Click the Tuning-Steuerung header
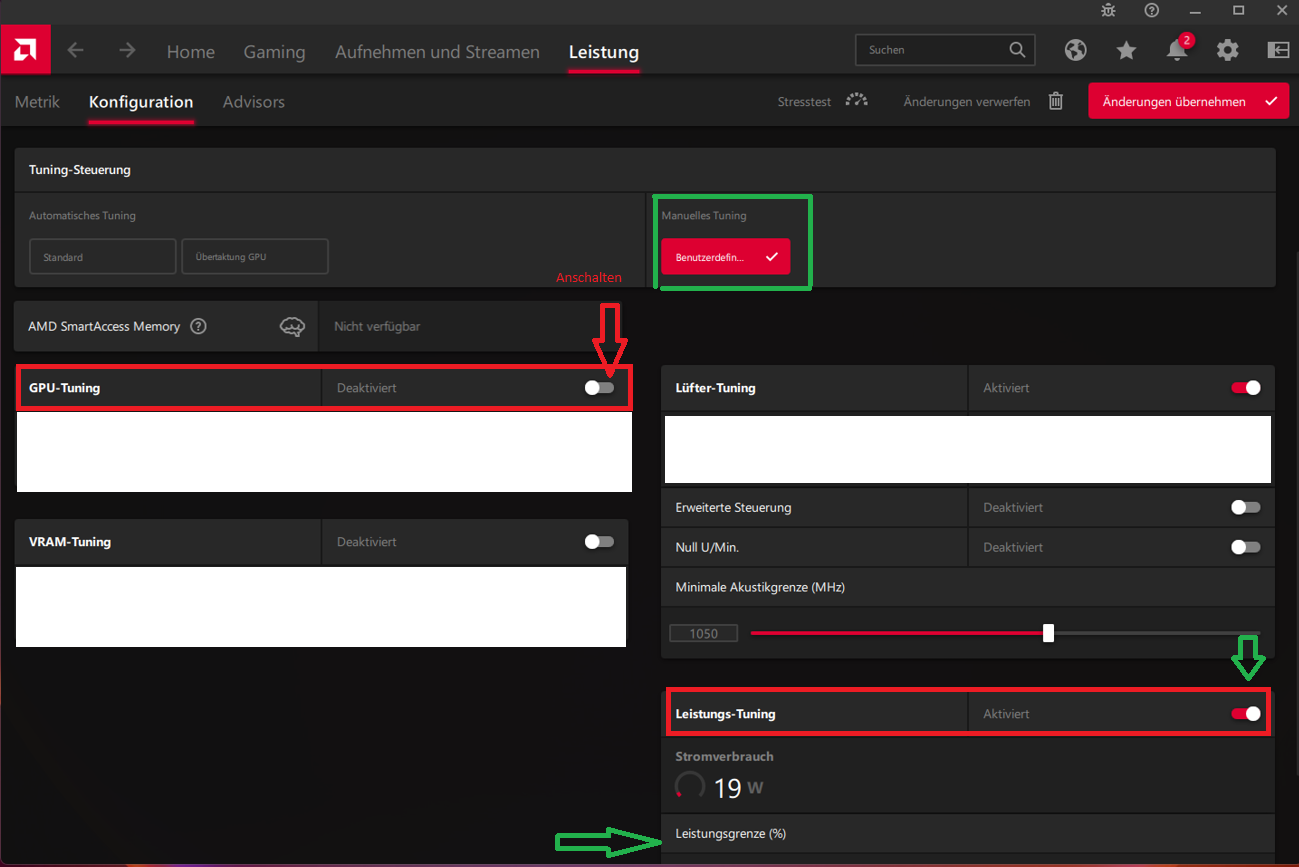Image resolution: width=1299 pixels, height=867 pixels. pos(80,170)
